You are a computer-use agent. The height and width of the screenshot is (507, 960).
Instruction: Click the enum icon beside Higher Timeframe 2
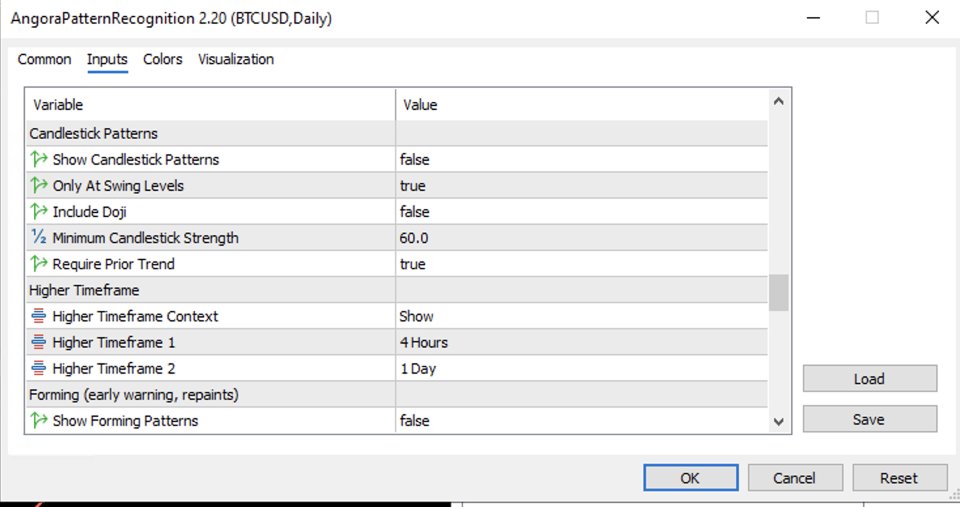(x=39, y=369)
